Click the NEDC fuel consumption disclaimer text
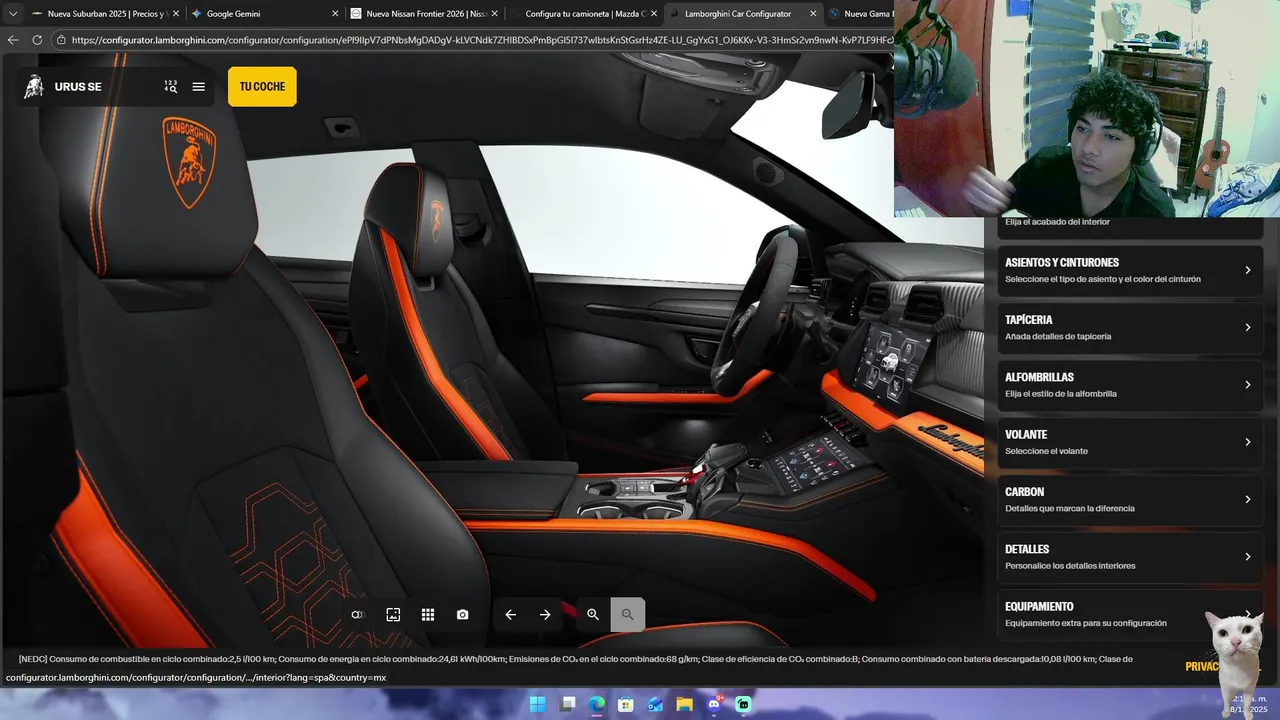Screen dimensions: 1280x720 576,659
